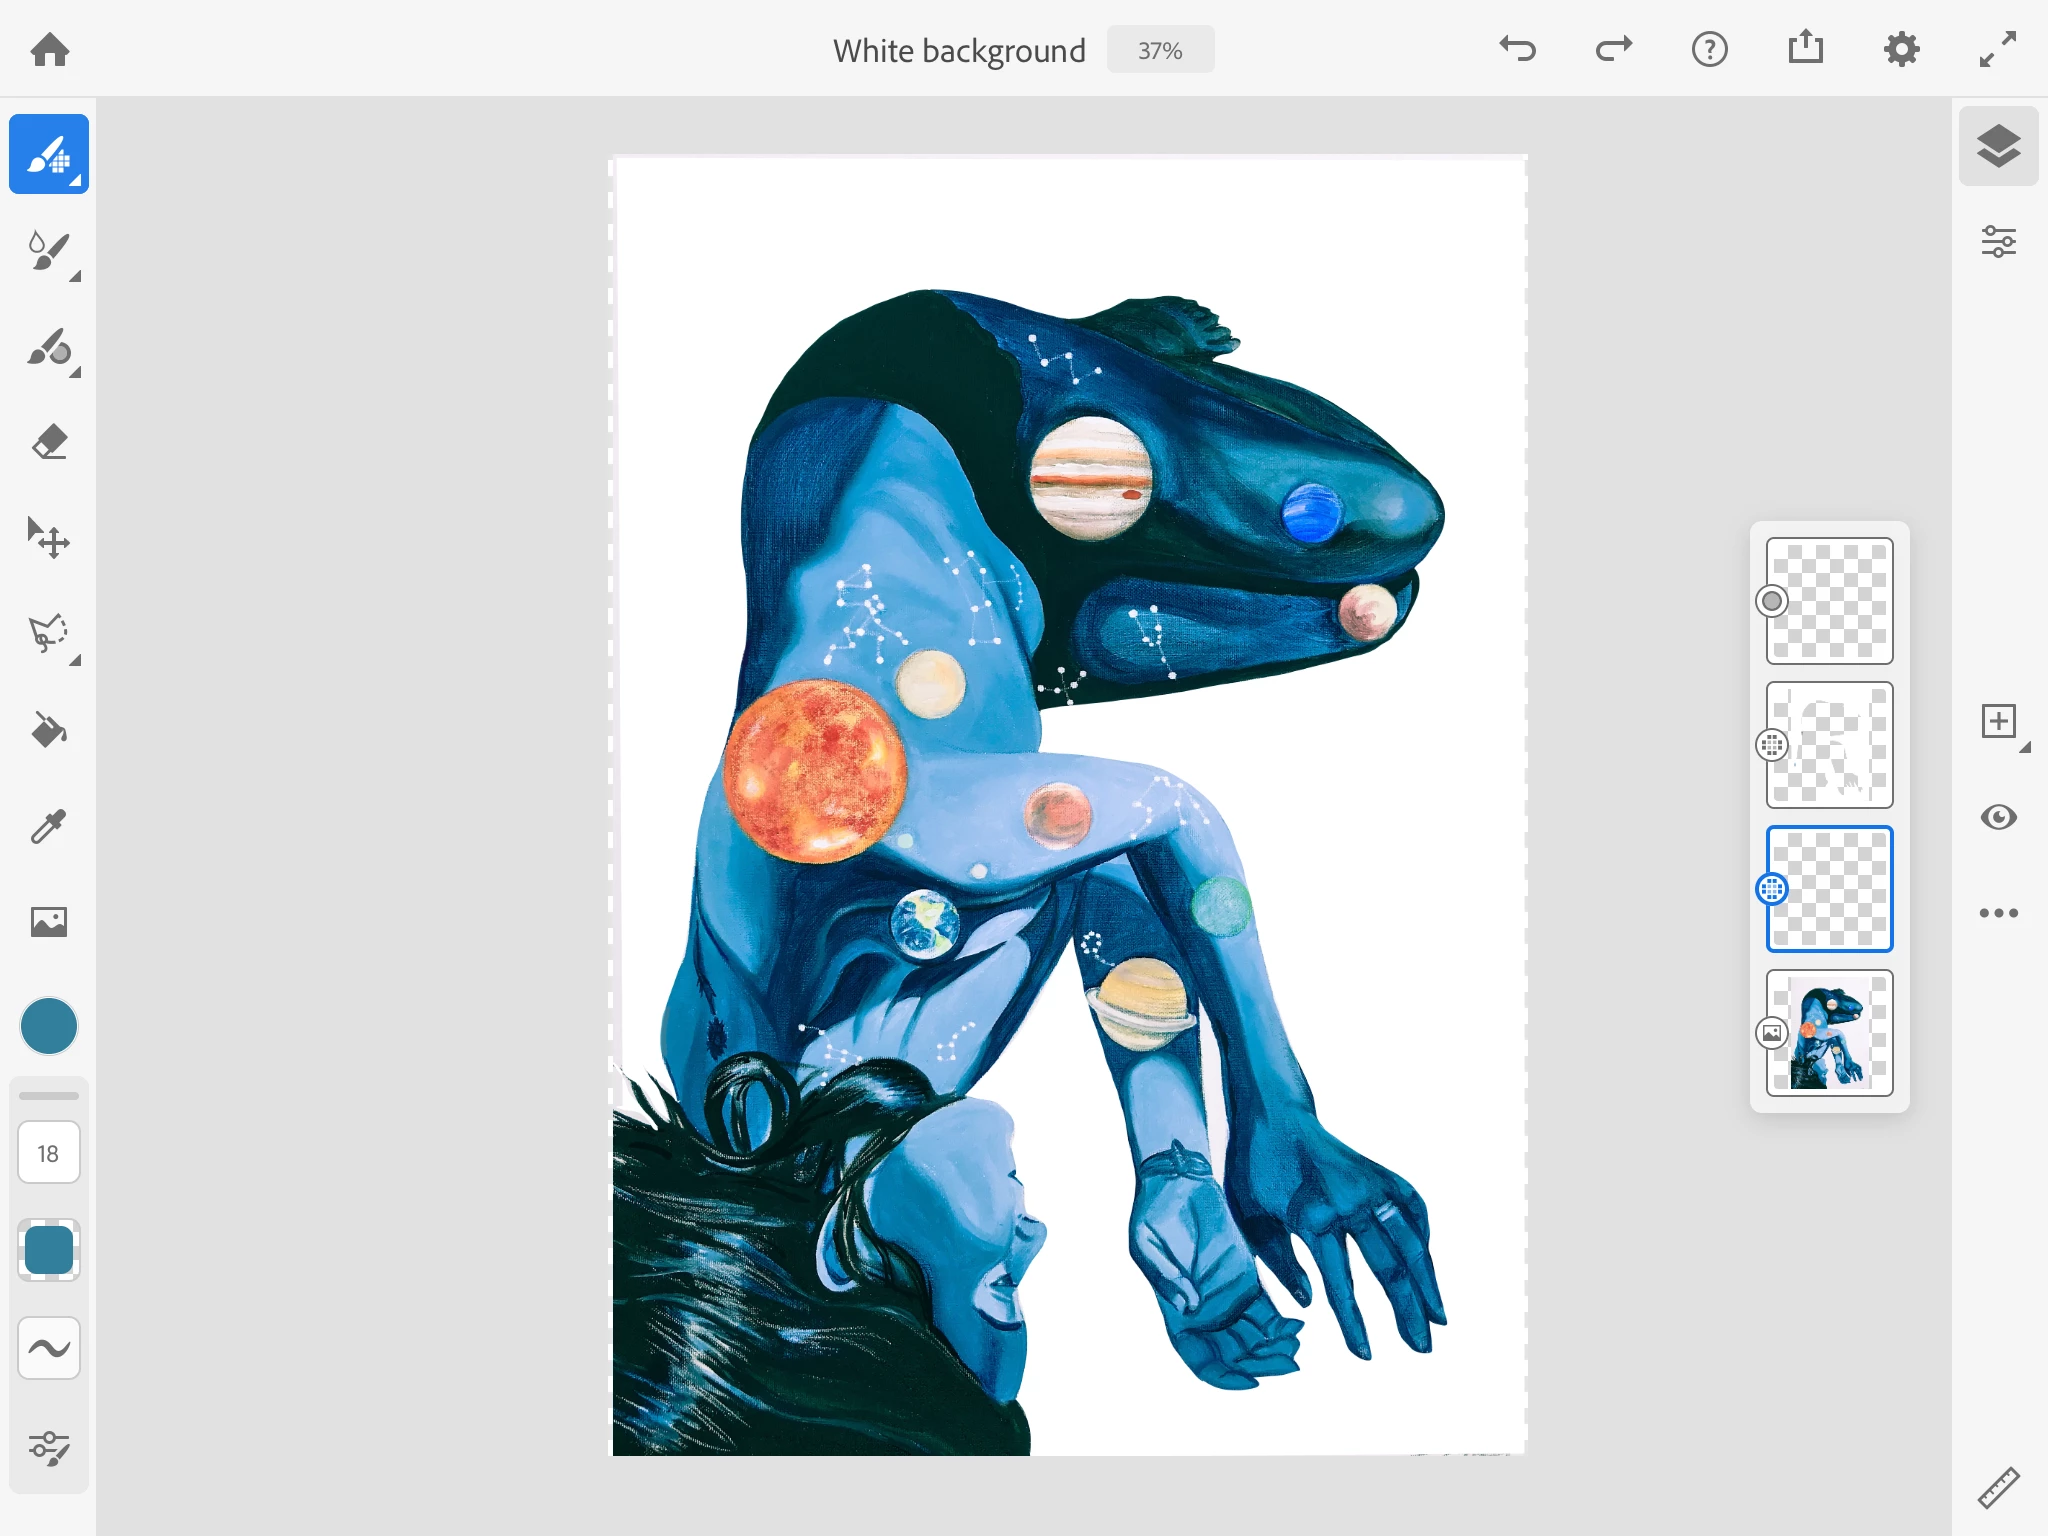The height and width of the screenshot is (1536, 2048).
Task: Select the live watercolor brush tool
Action: click(x=48, y=251)
